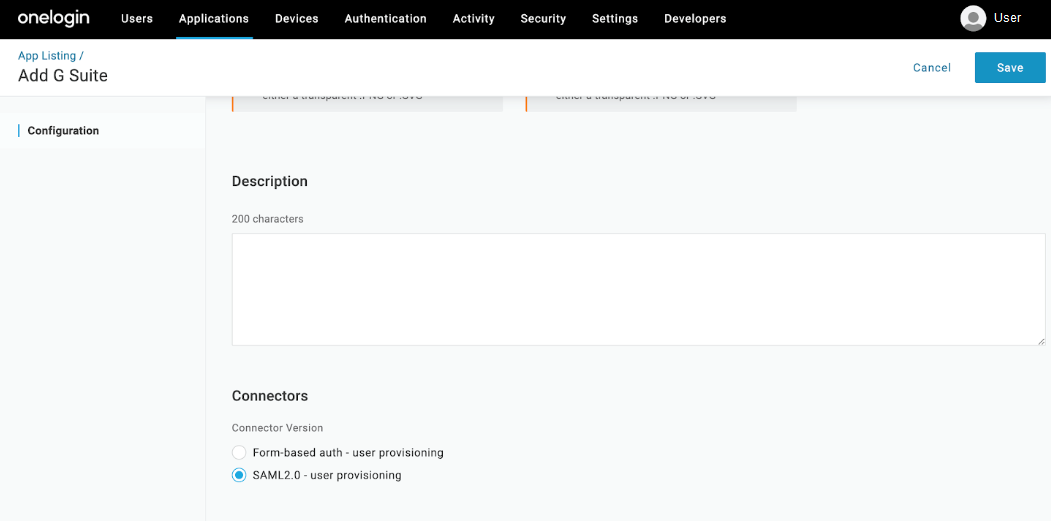The image size is (1051, 521).
Task: Click the Connectors heading
Action: tap(269, 396)
